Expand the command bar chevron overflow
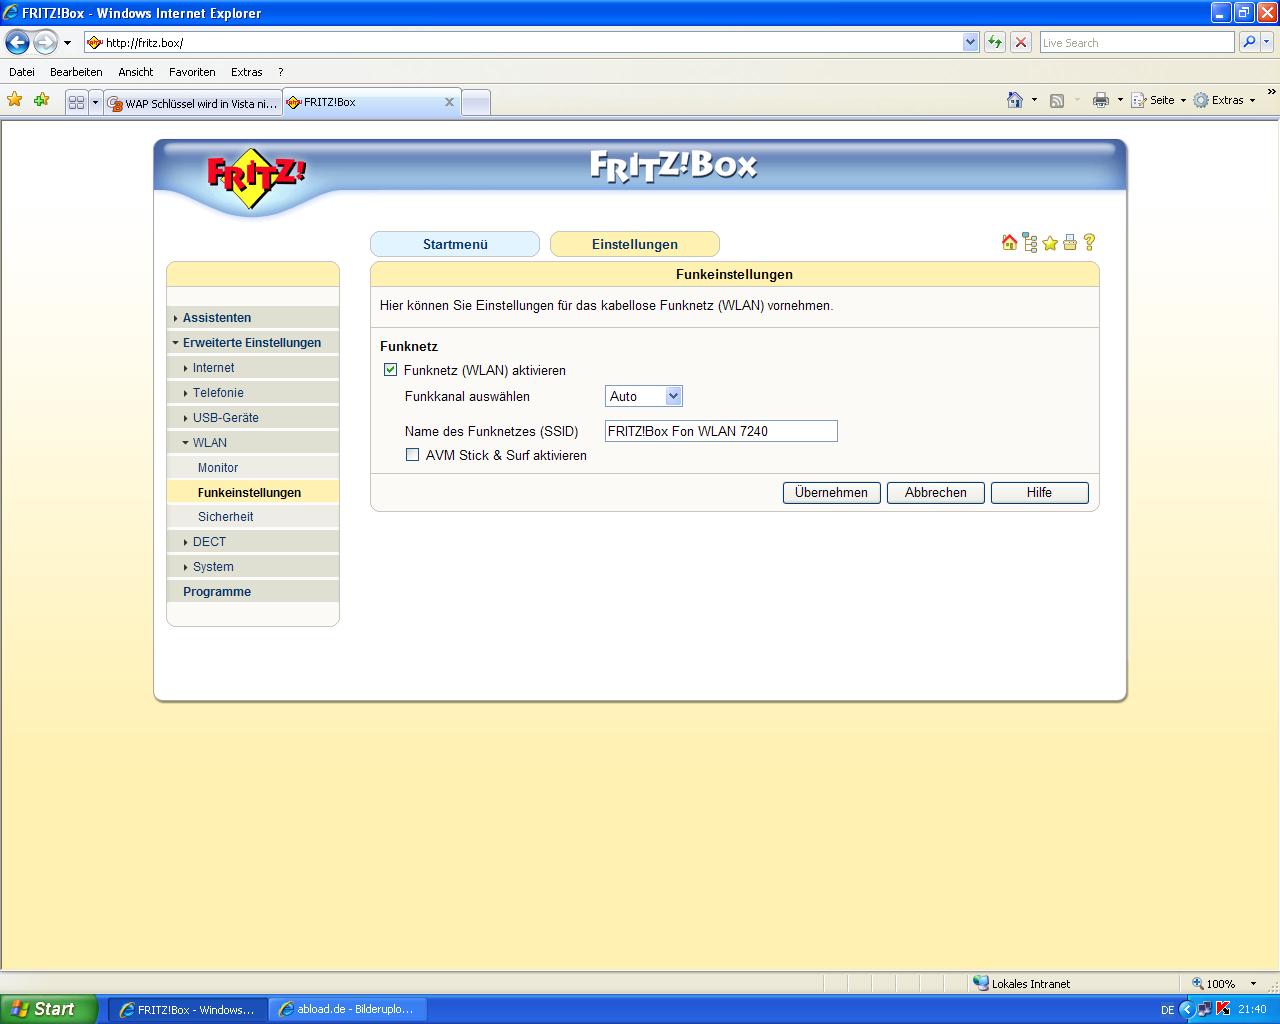Image resolution: width=1280 pixels, height=1024 pixels. click(x=1271, y=93)
